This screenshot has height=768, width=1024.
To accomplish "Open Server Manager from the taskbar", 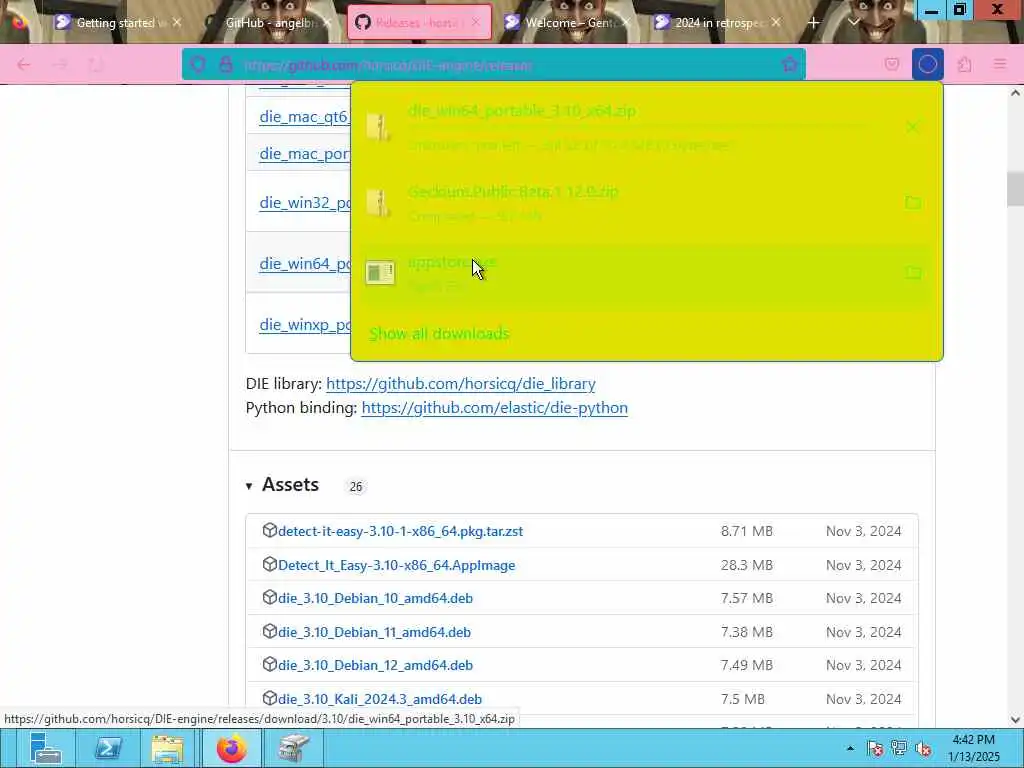I will pos(45,748).
